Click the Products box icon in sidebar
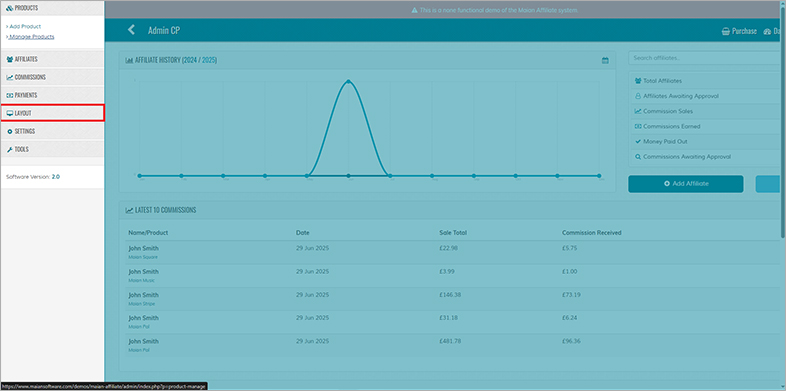Screen dimensions: 786x391 pyautogui.click(x=10, y=9)
